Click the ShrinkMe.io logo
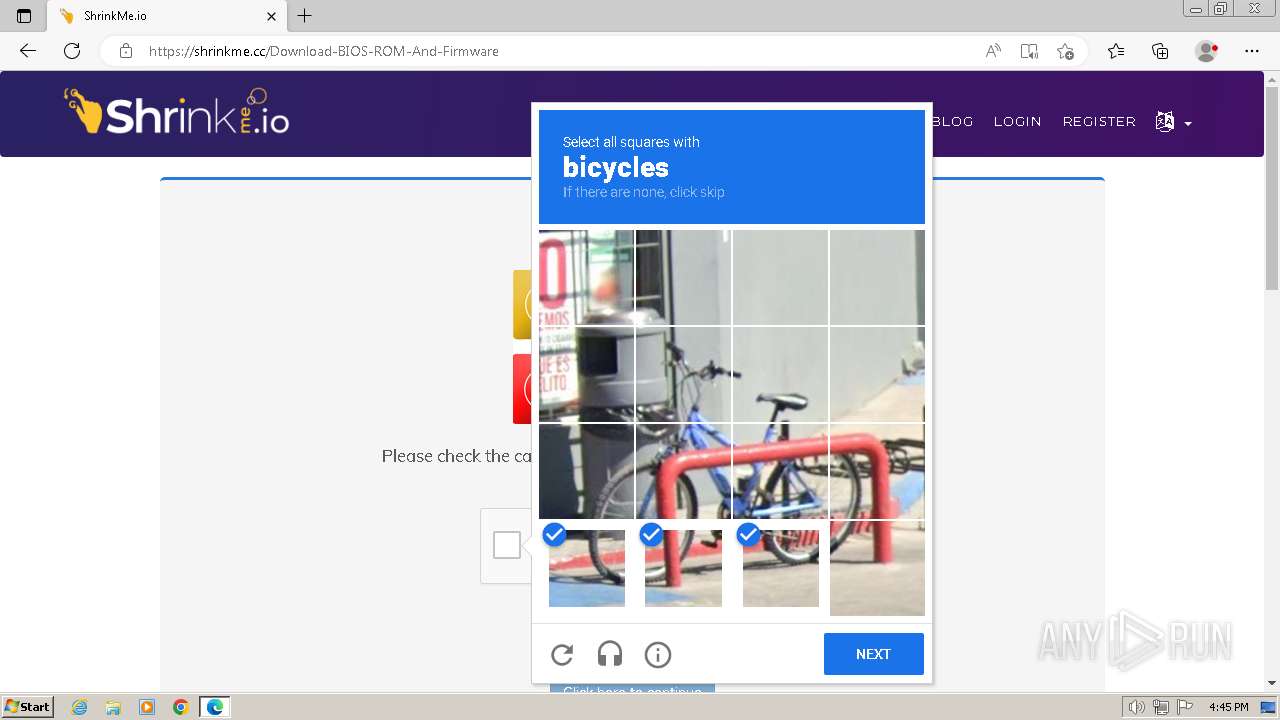 tap(177, 113)
